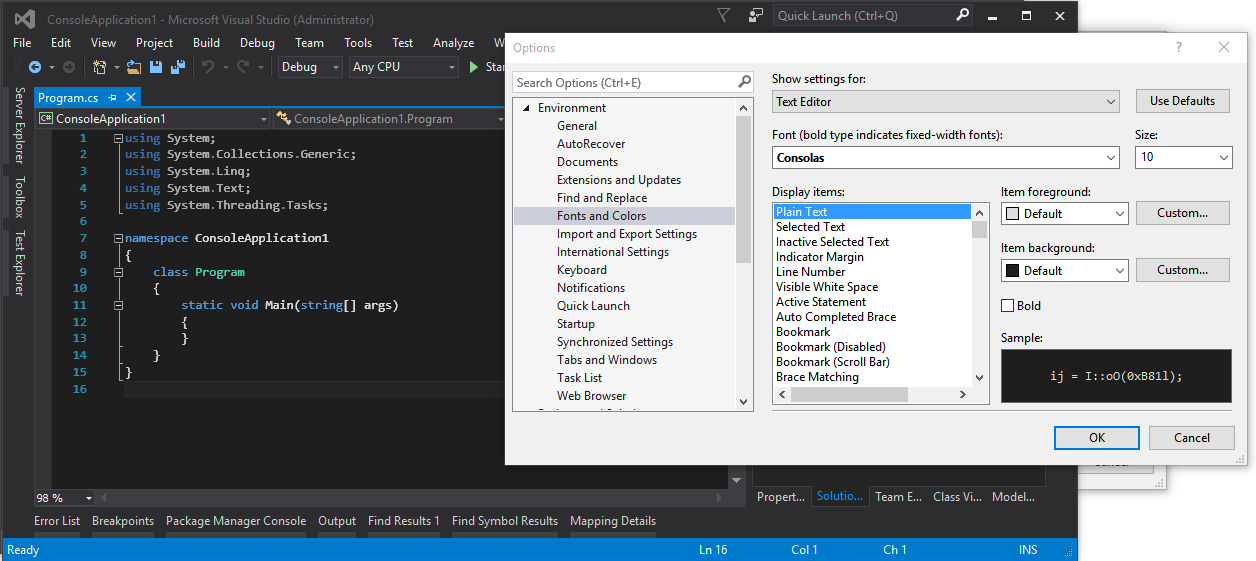Select Import and Export Settings in tree
Image resolution: width=1256 pixels, height=561 pixels.
627,234
